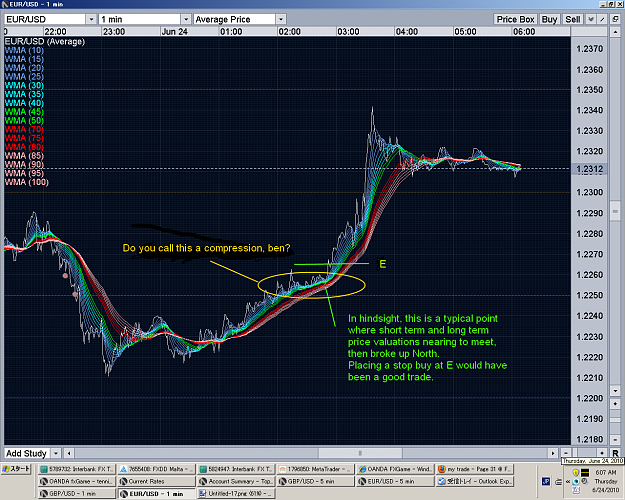Click the current price 1.2312 marker
Image resolution: width=625 pixels, height=500 pixels.
click(x=590, y=169)
